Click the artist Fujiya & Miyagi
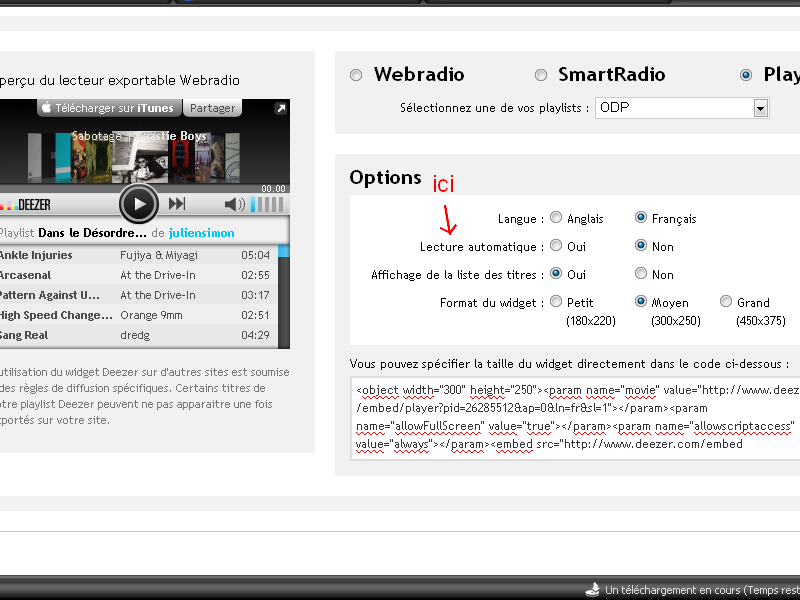 (159, 255)
